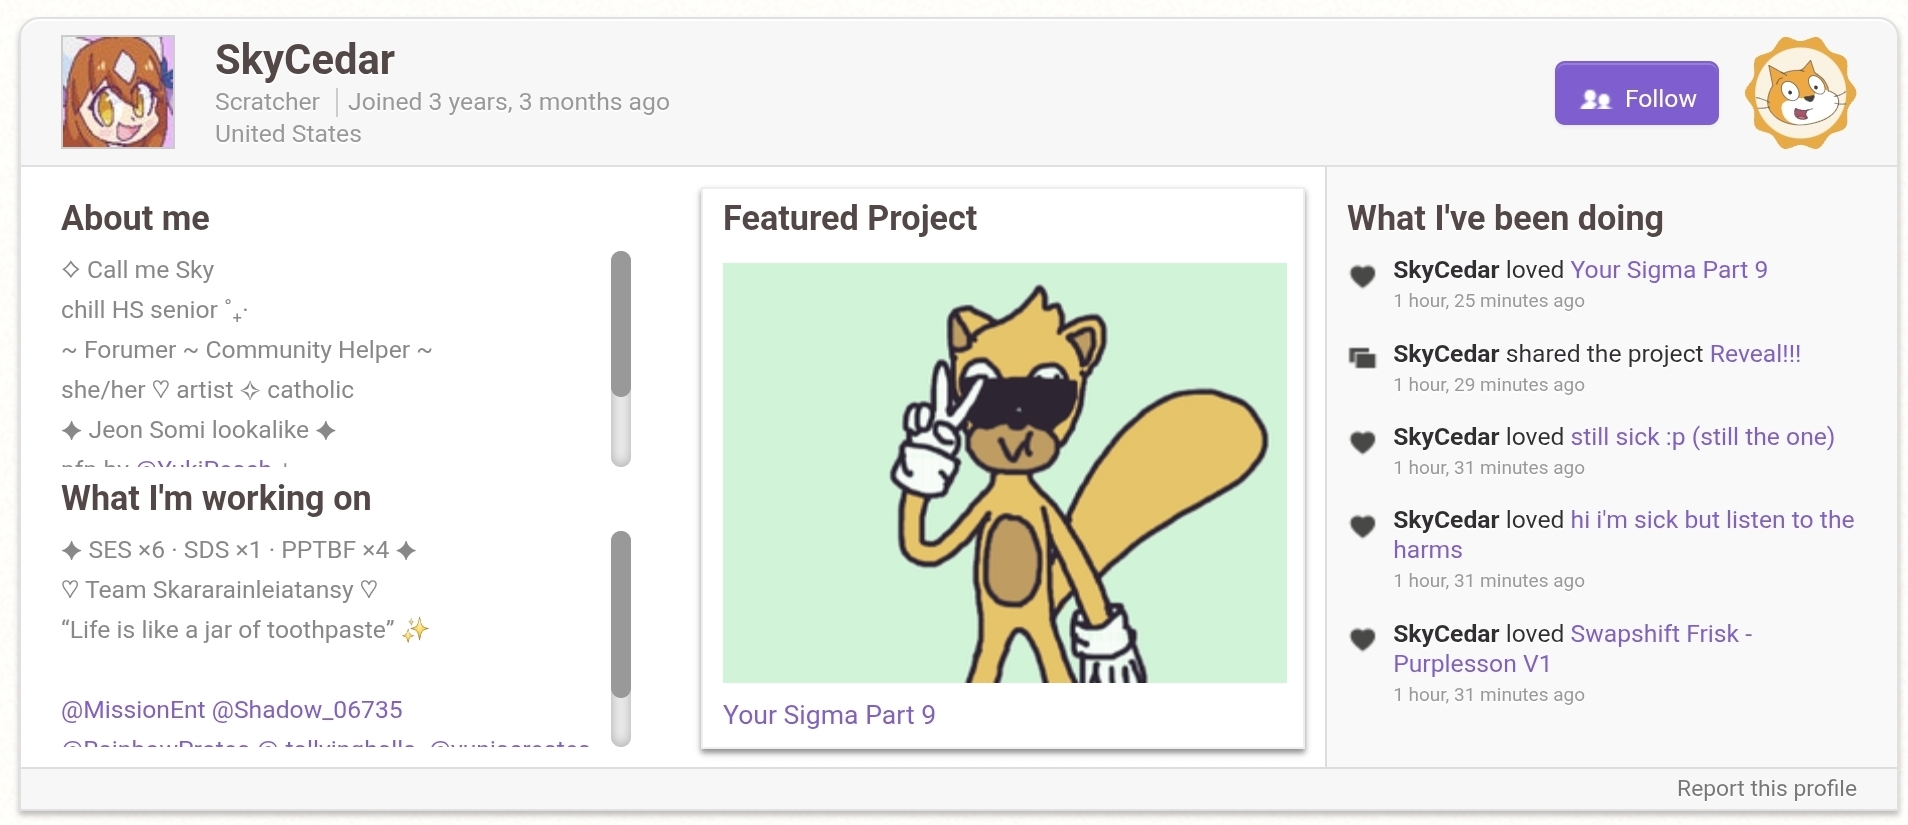
Task: Open the 'Your Sigma Part 9' project link
Action: (x=1668, y=269)
